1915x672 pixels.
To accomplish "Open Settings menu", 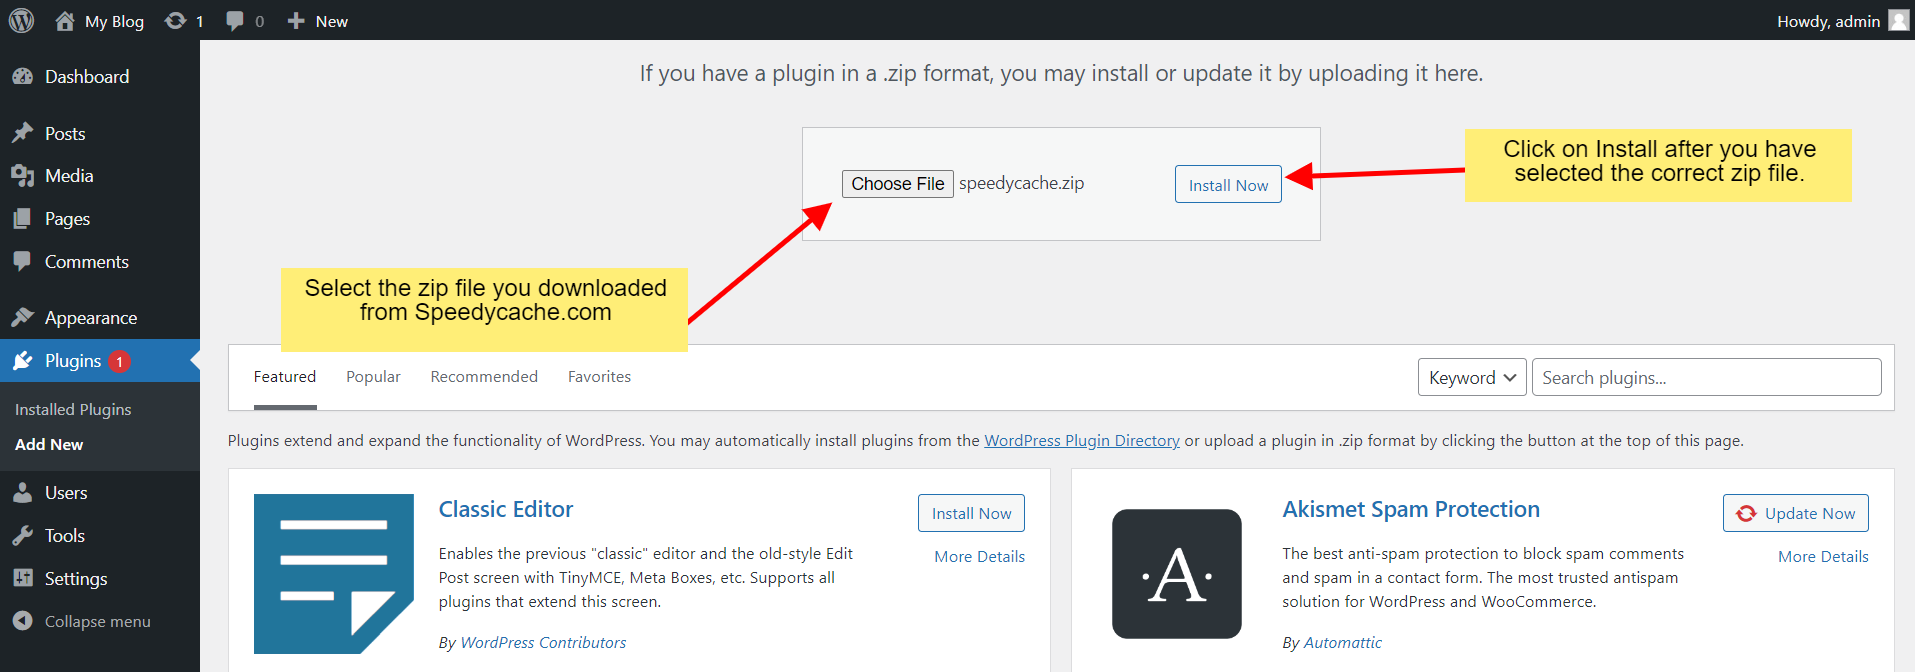I will (x=100, y=579).
